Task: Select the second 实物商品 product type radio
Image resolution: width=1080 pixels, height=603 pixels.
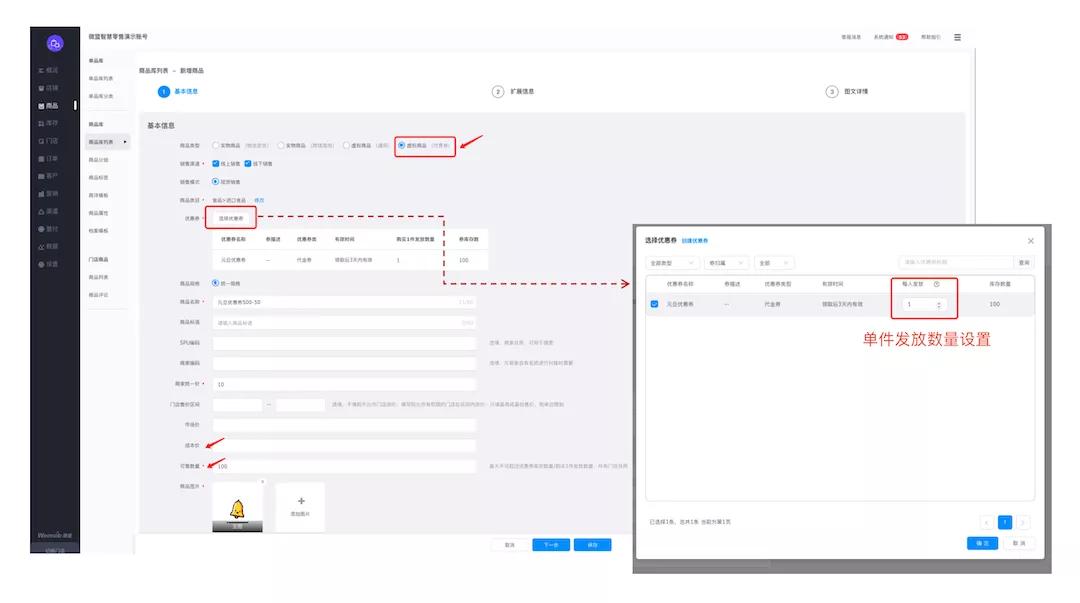Action: [x=281, y=145]
